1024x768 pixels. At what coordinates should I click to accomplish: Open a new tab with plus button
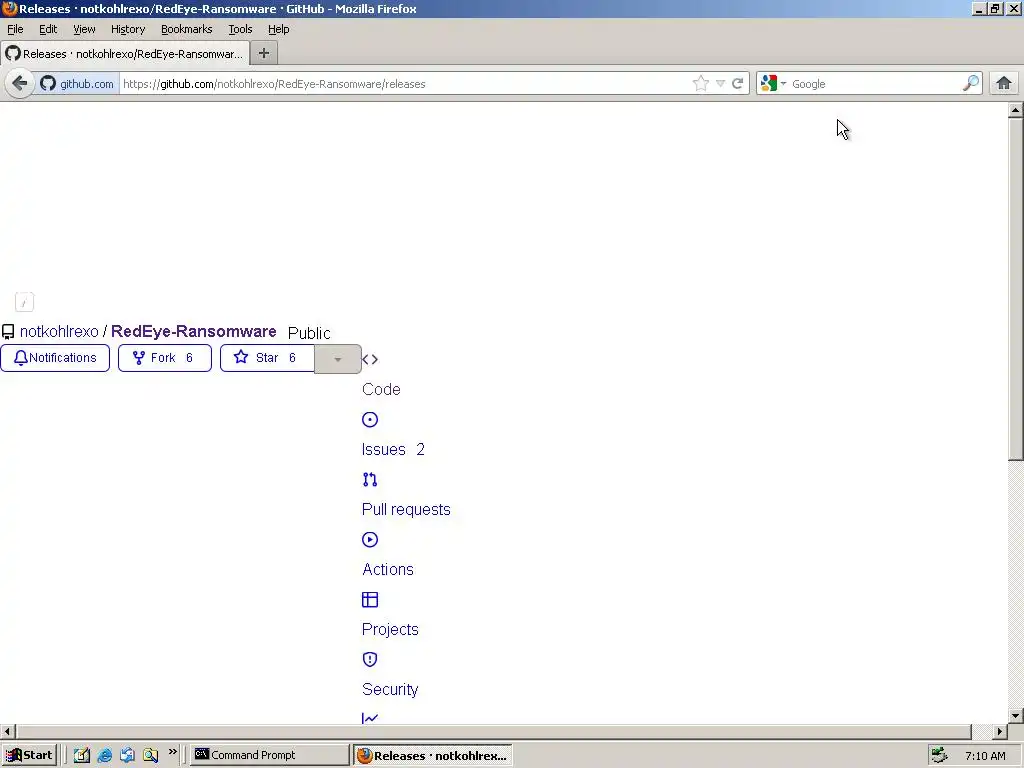(x=264, y=54)
